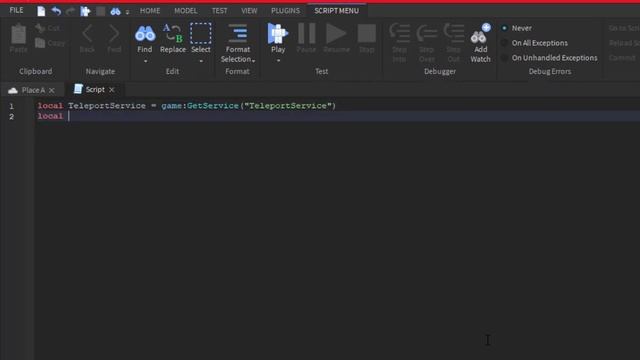Click the binoculars icon in quick access bar

pos(116,11)
